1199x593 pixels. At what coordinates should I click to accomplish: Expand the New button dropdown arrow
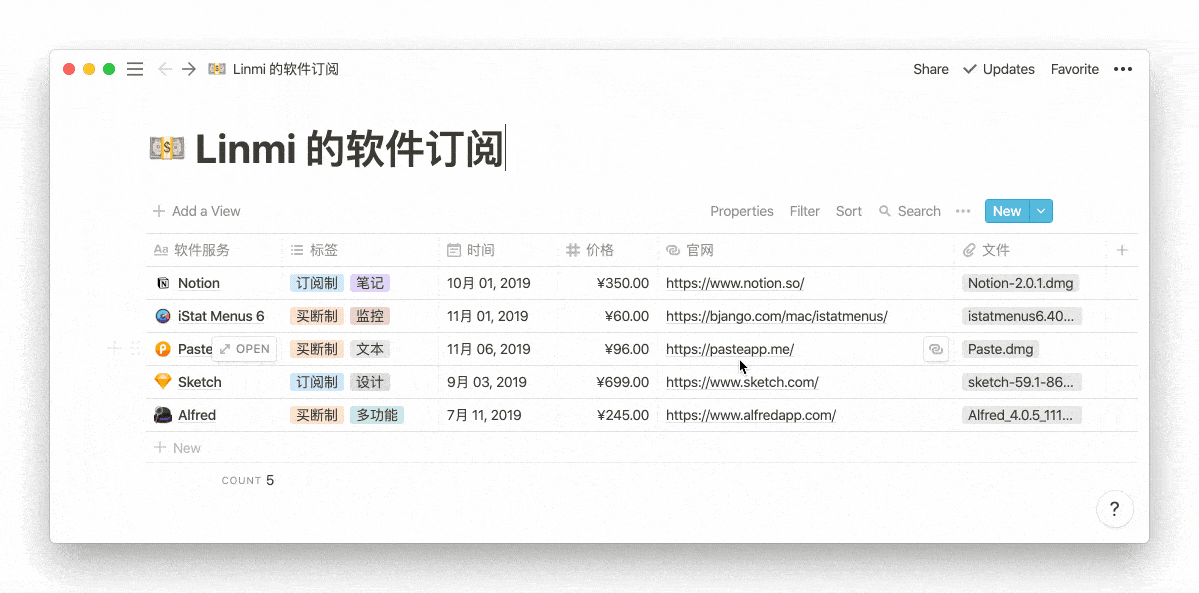click(1041, 211)
